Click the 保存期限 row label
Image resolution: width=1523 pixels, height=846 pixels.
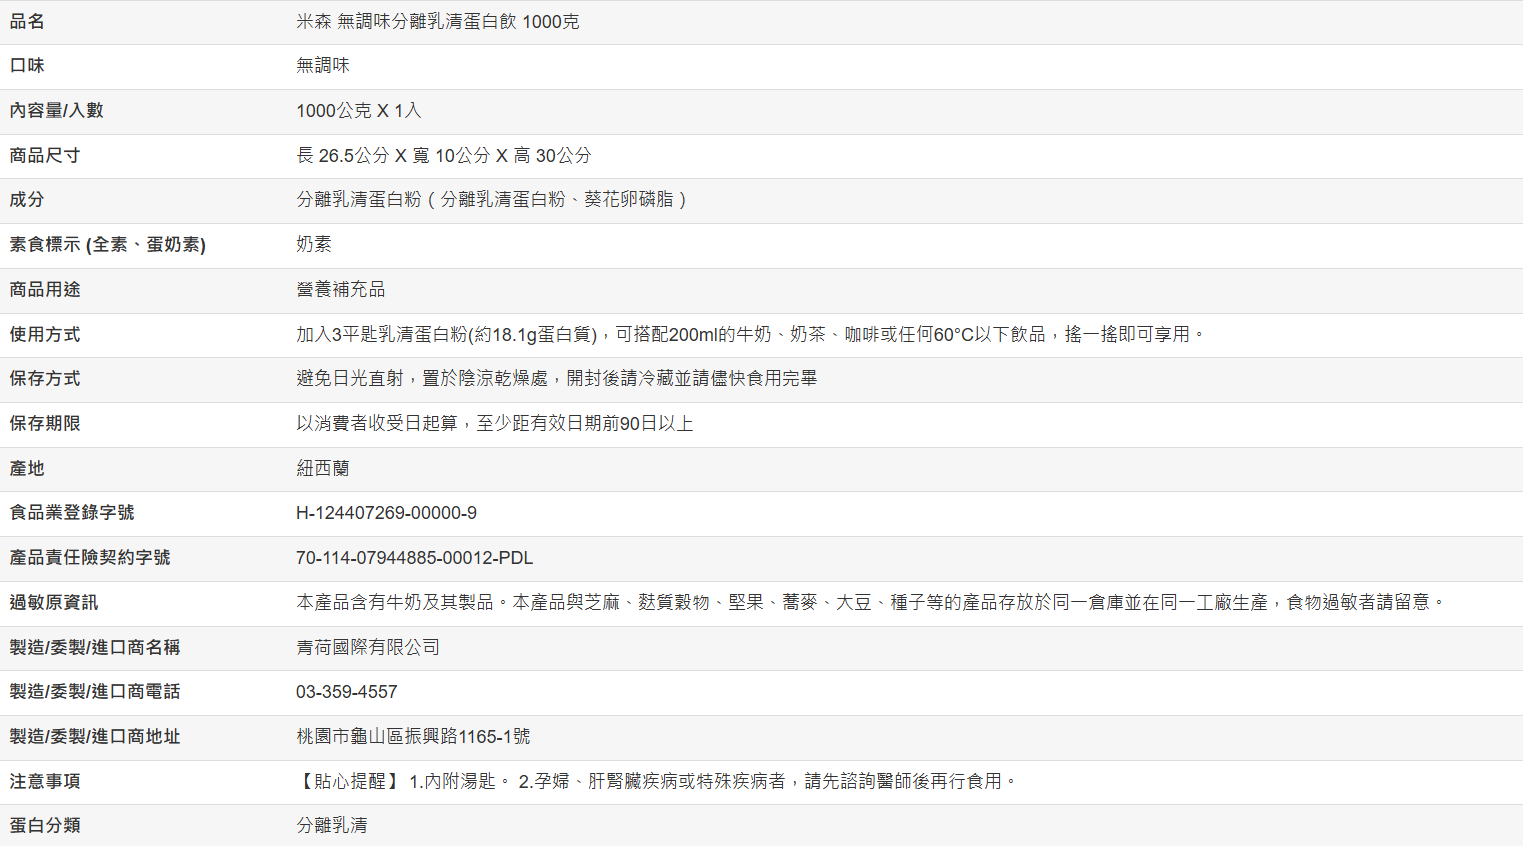[x=45, y=424]
